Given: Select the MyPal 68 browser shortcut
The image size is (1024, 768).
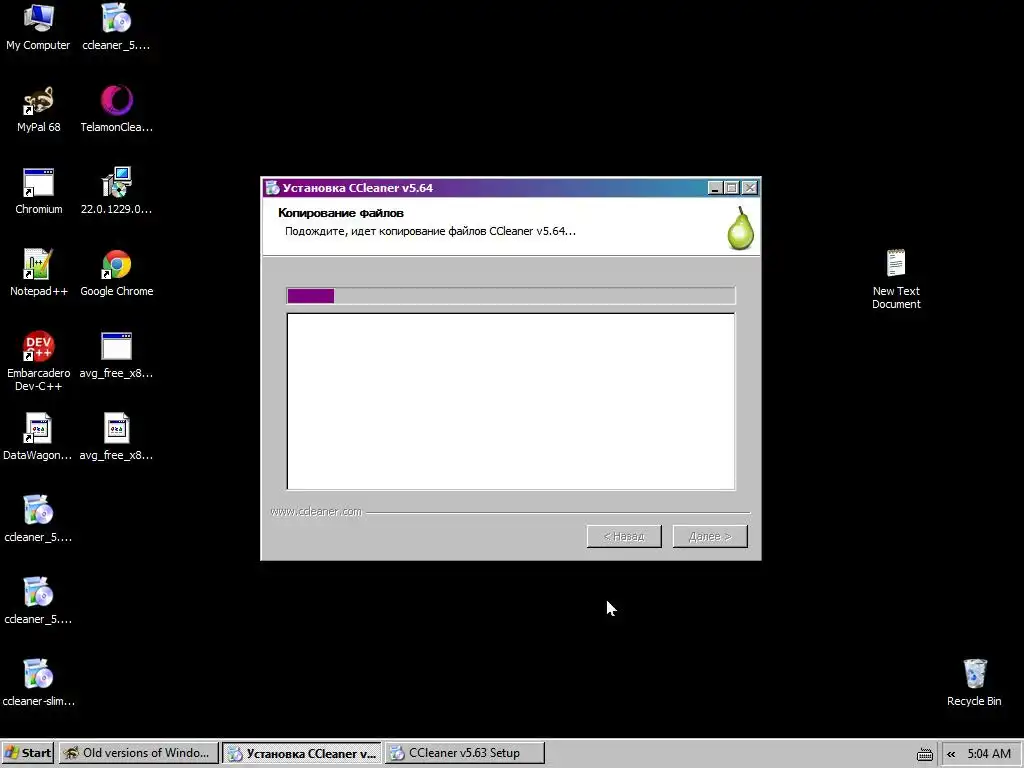Looking at the screenshot, I should point(38,109).
